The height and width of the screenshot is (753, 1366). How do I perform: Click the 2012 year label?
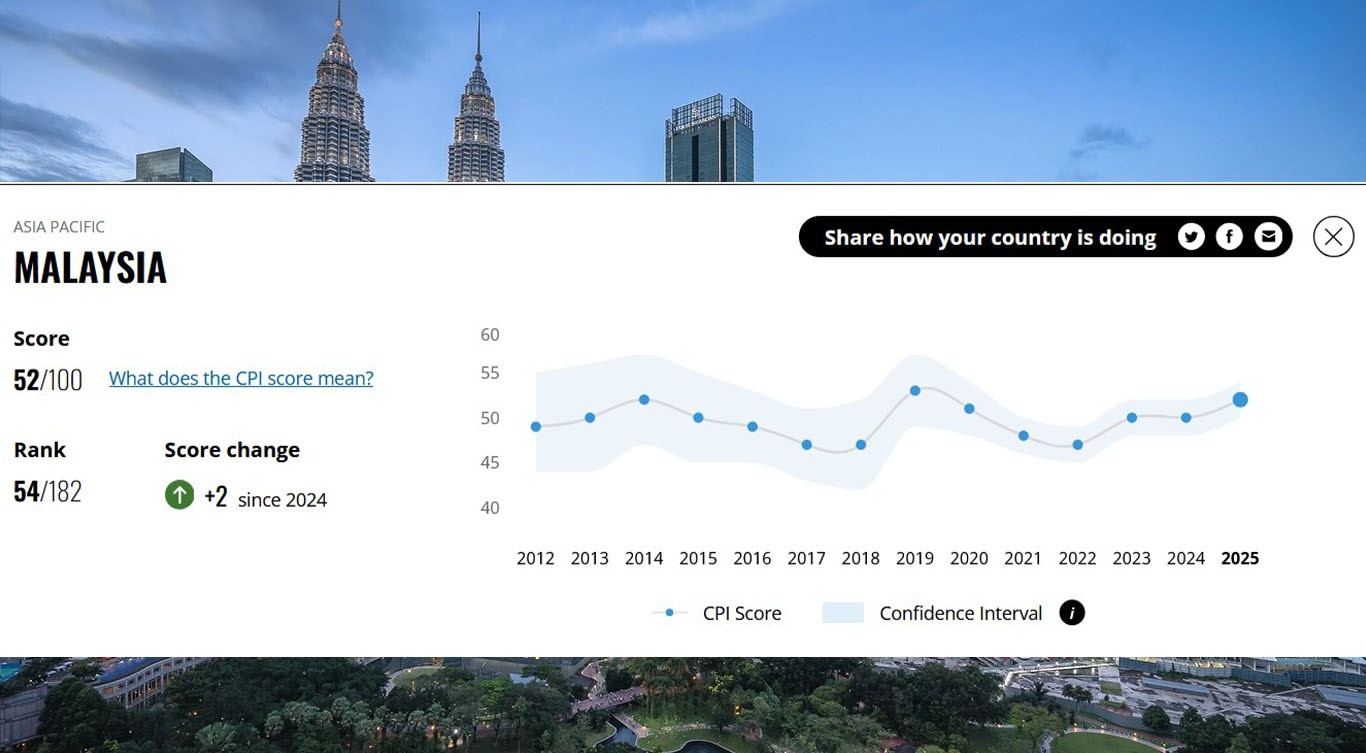[536, 558]
